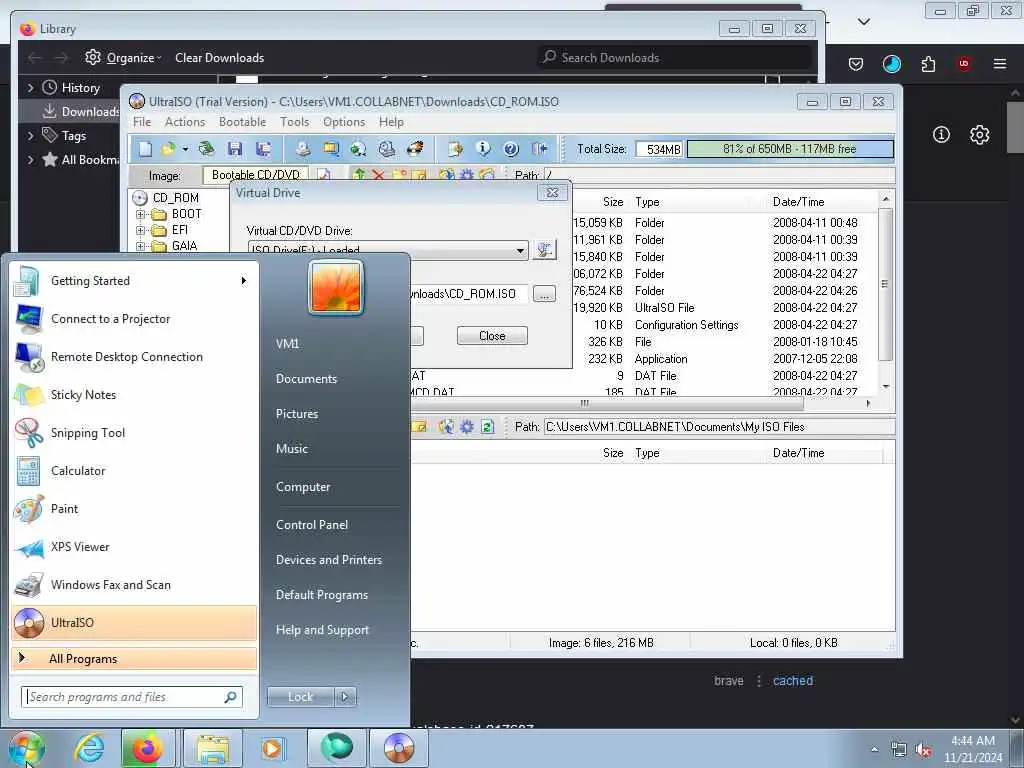The width and height of the screenshot is (1024, 768).
Task: Click the 81% of 650MB capacity bar
Action: click(790, 149)
